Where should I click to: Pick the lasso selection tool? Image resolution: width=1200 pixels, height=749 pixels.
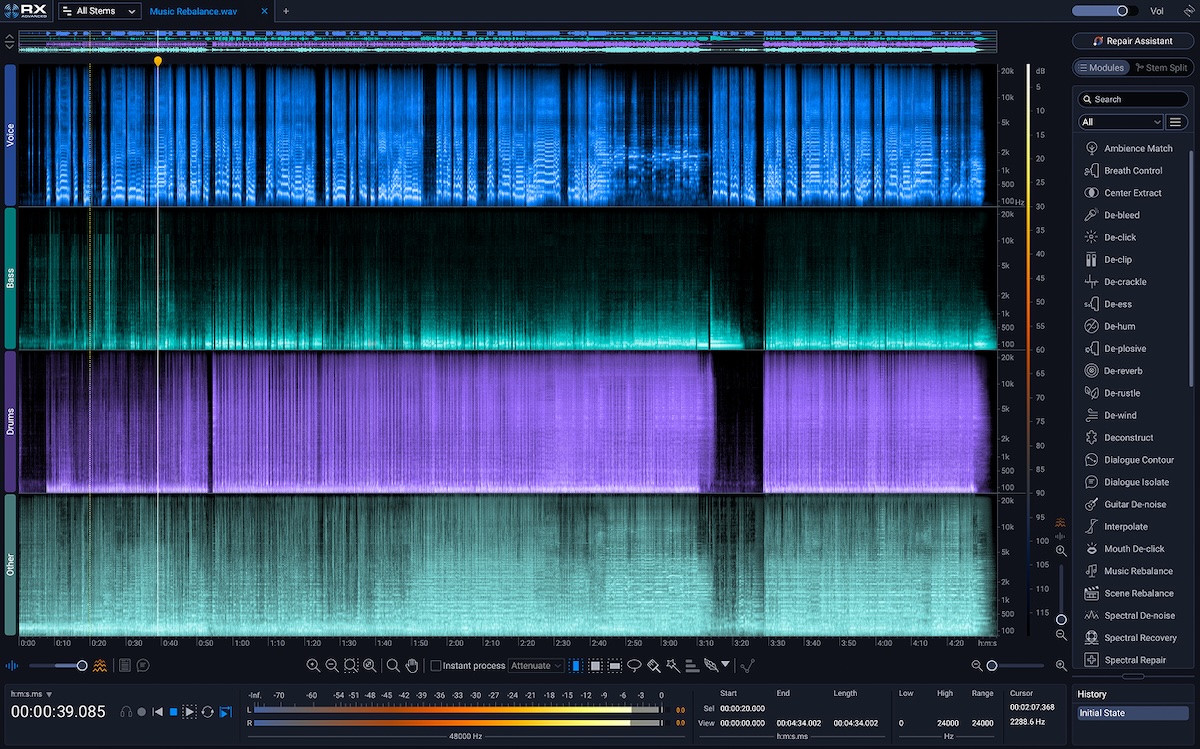coord(634,665)
